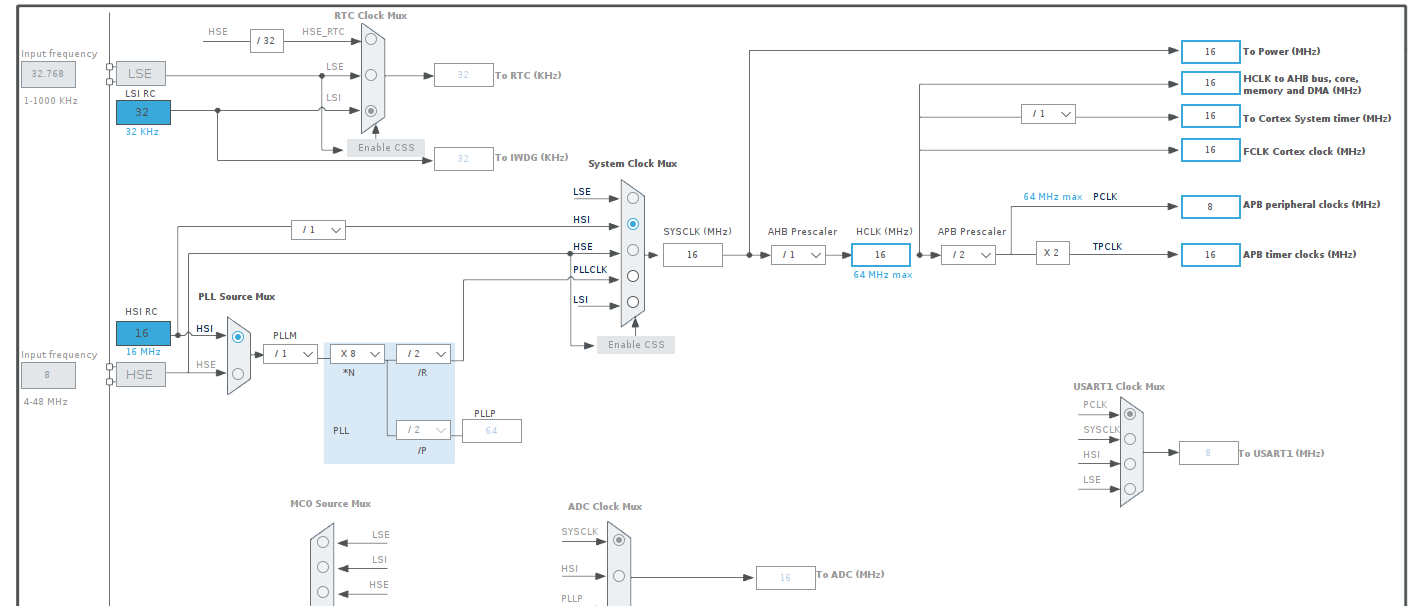Screen dimensions: 1411x606
Task: Open the PLLM divider dropdown
Action: point(290,353)
